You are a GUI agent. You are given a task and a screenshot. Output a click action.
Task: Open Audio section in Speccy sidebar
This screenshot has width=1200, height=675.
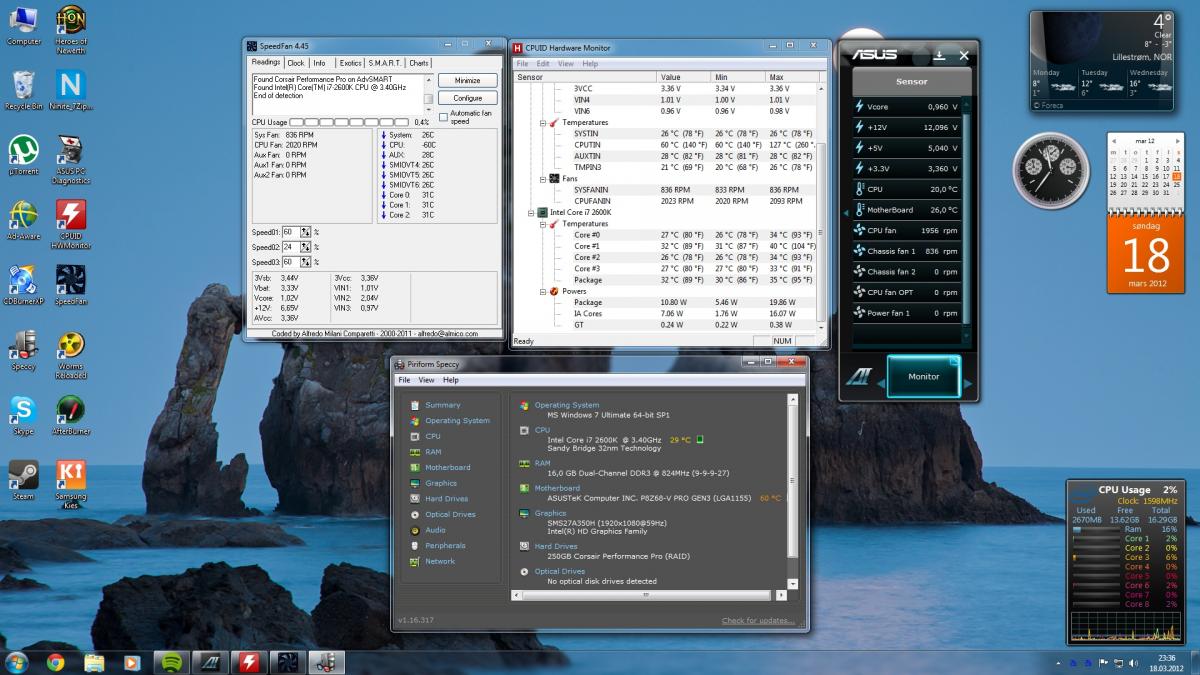coord(428,530)
